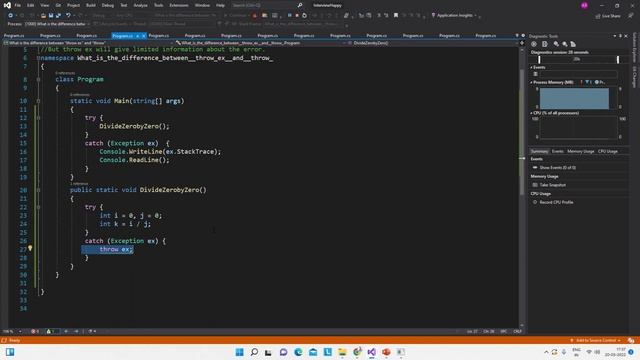Screen dimensions: 640x360
Task: Click Diagnostic Tools output document icon
Action: [544, 44]
